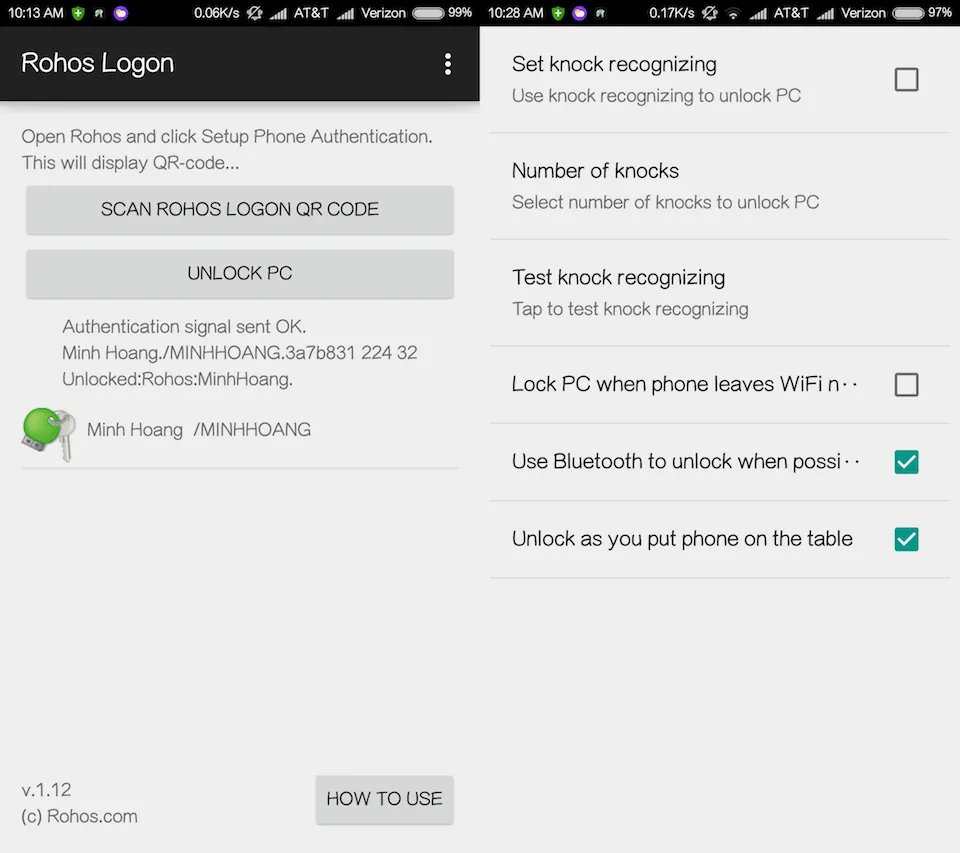Open Number of knocks selection
This screenshot has width=960, height=853.
click(720, 186)
